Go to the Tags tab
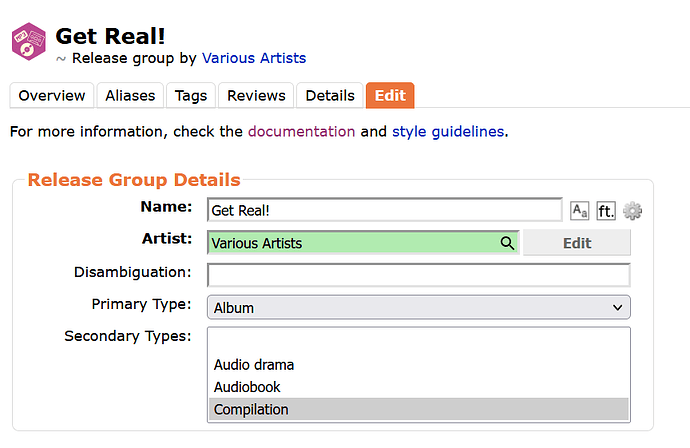 point(191,96)
